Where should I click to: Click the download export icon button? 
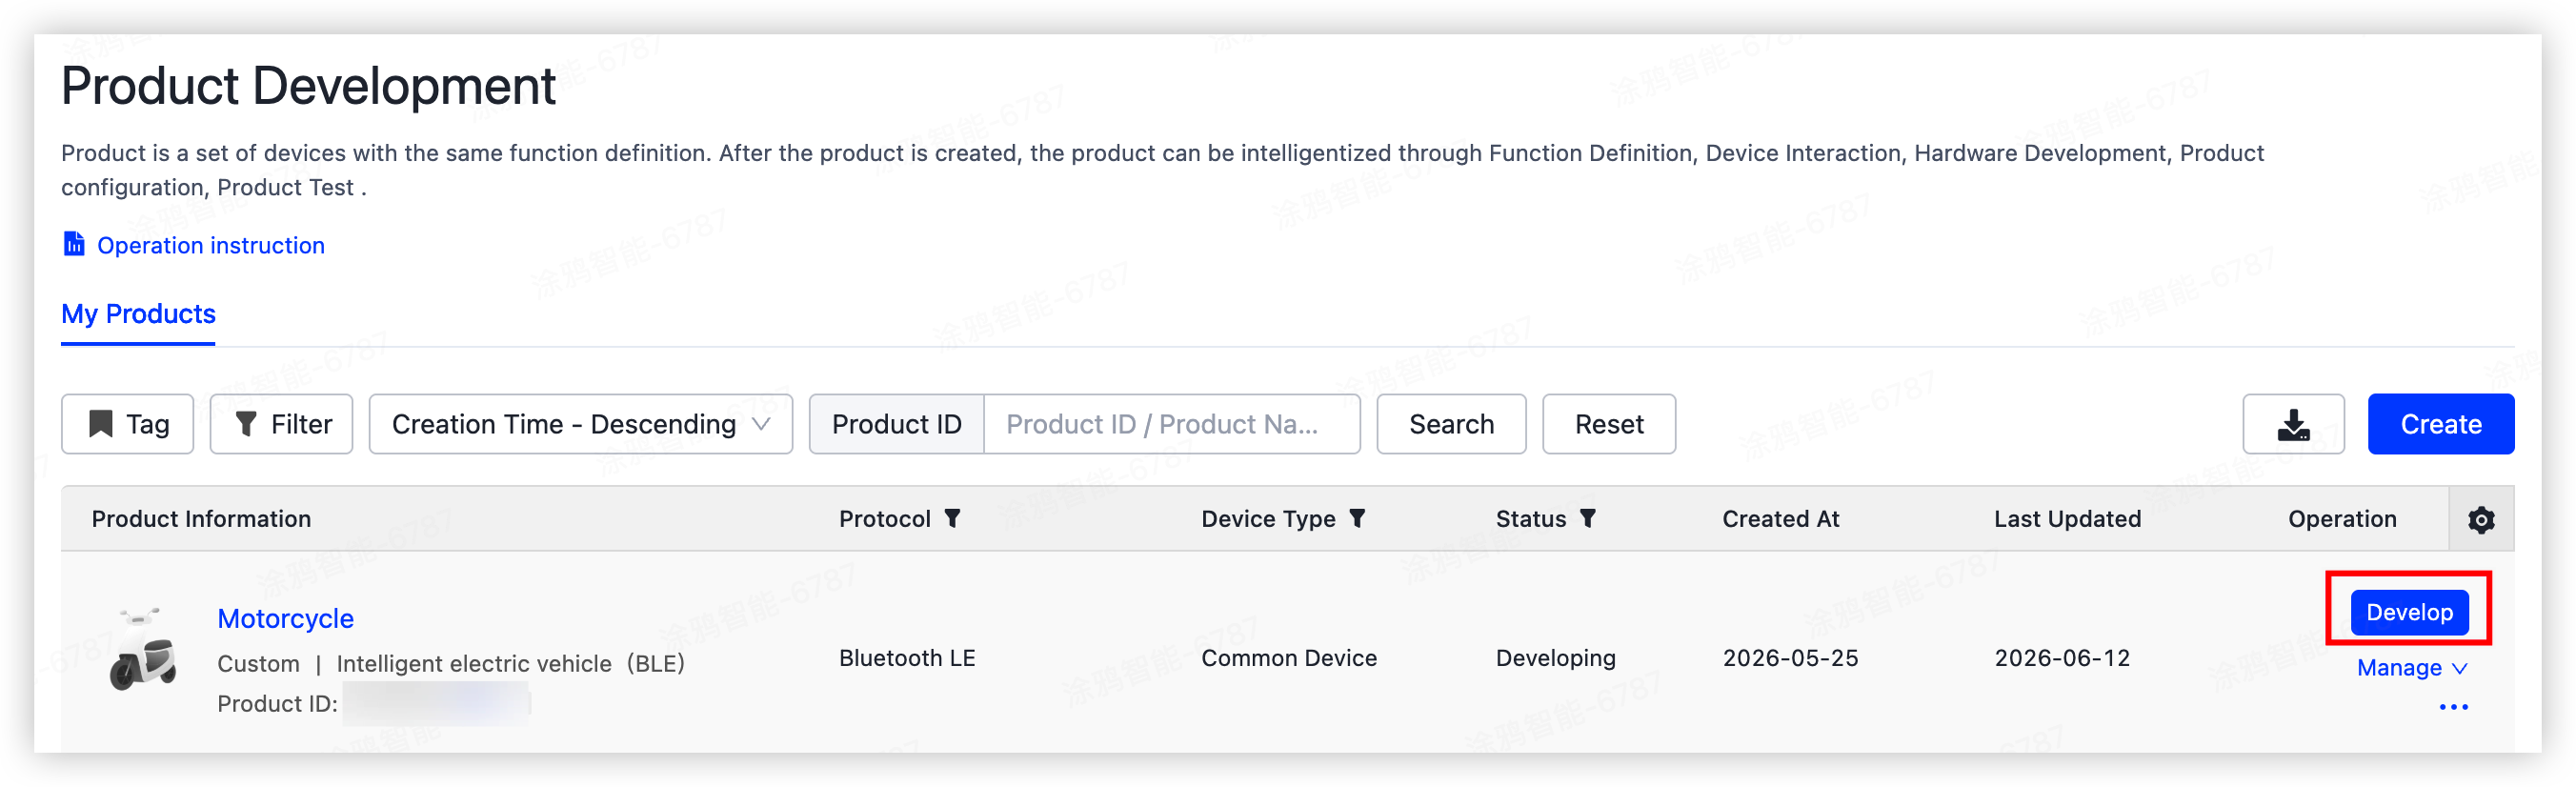(x=2292, y=424)
